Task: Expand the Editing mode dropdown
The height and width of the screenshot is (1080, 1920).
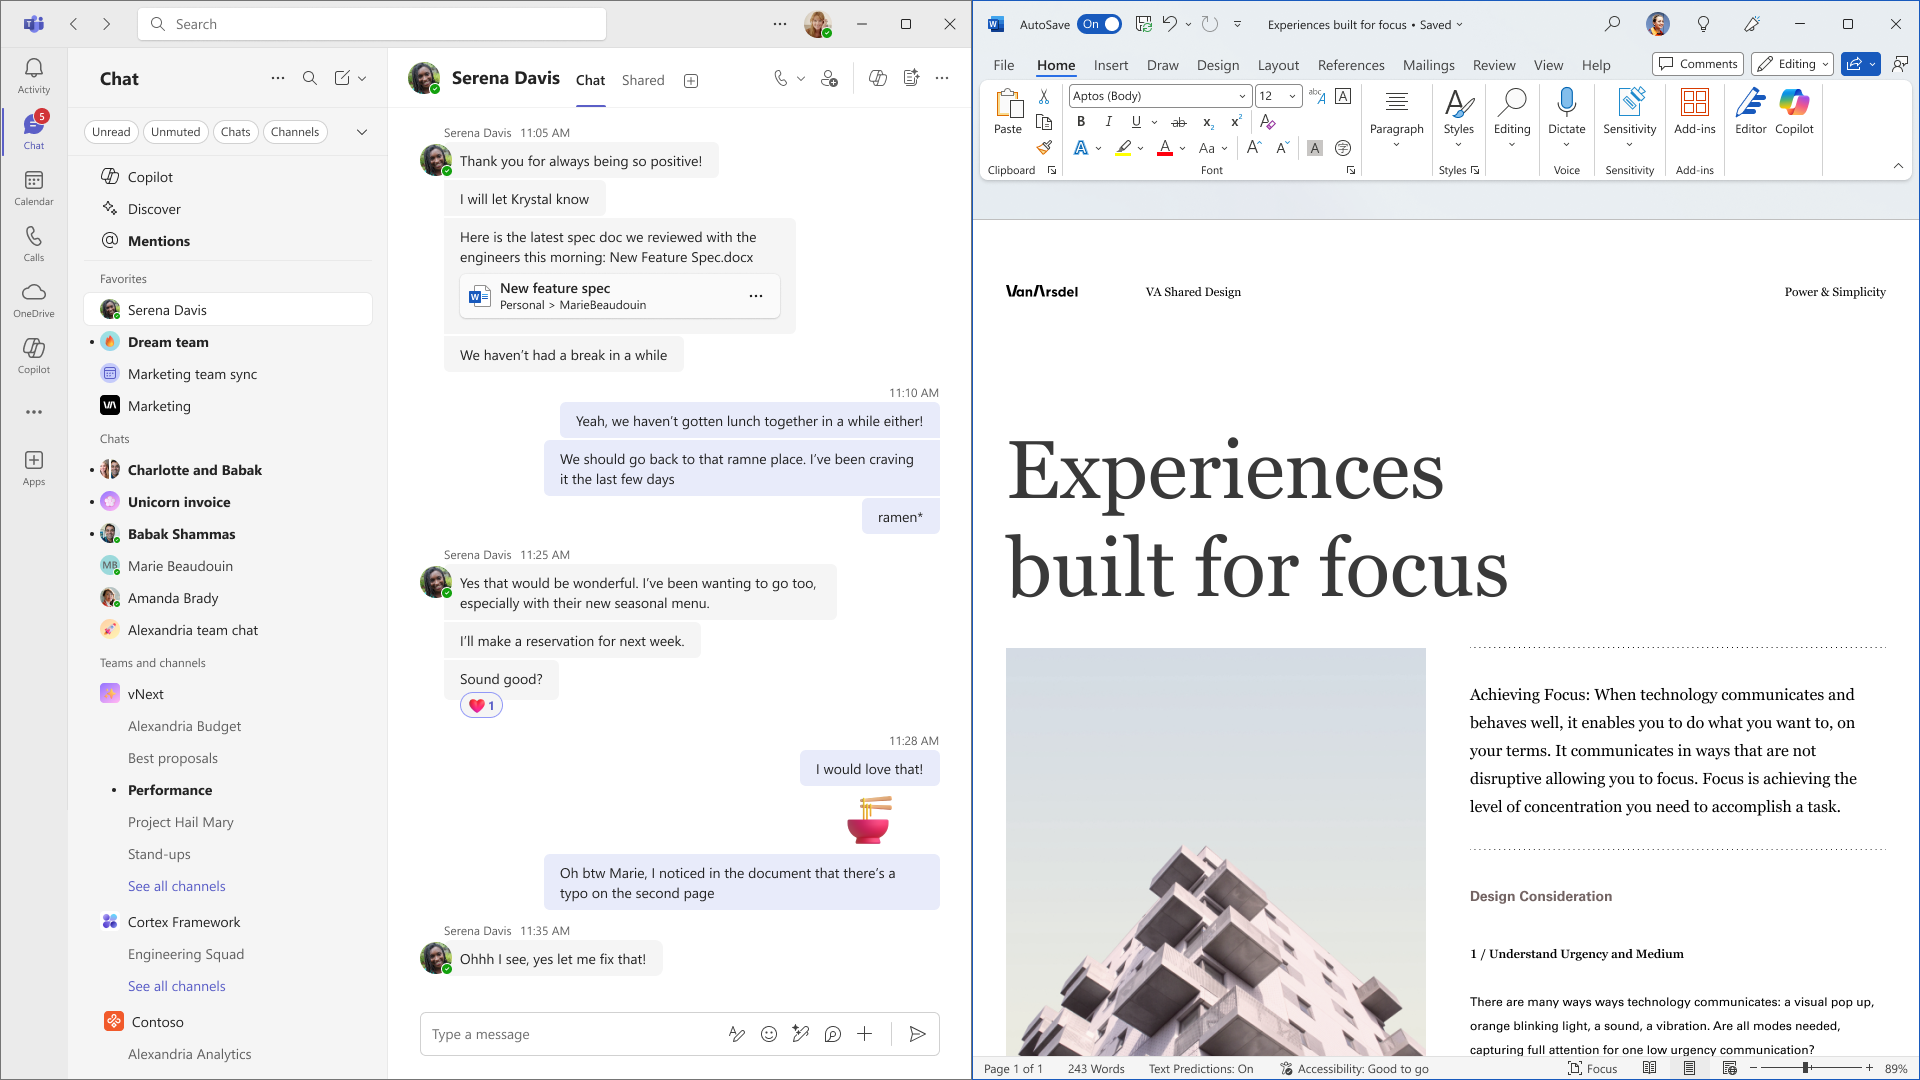Action: [1824, 63]
